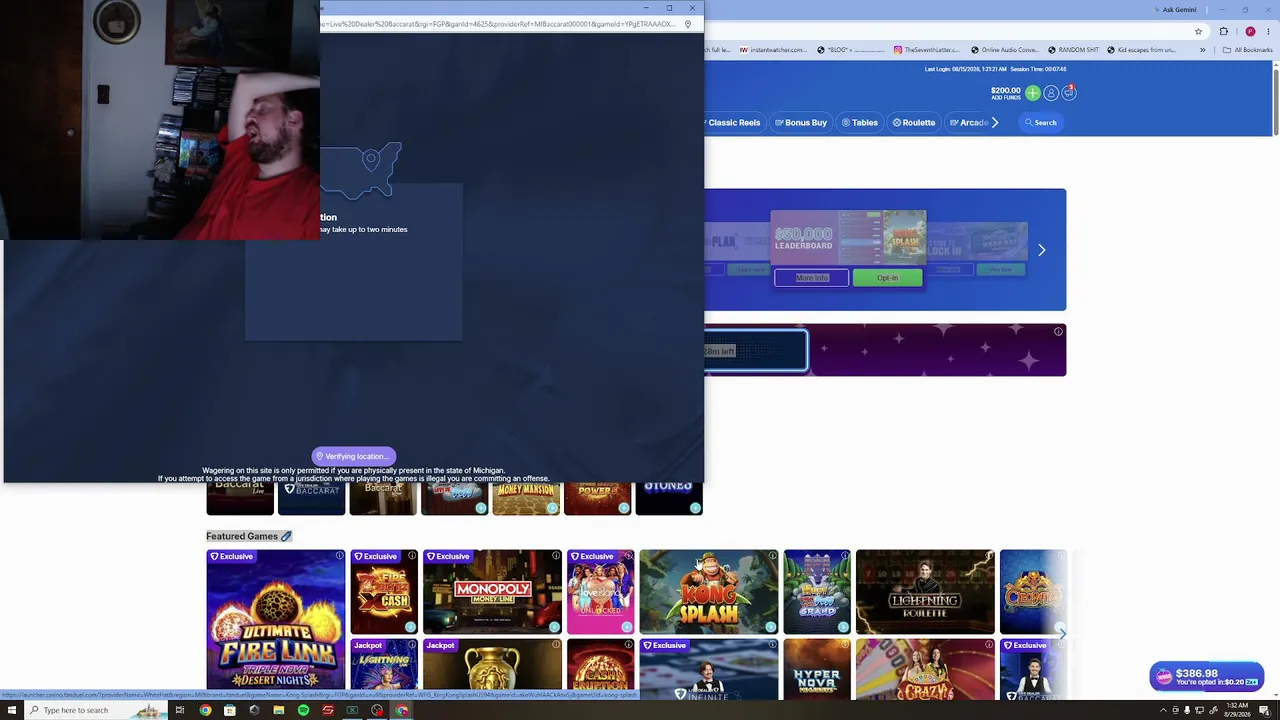Open the Tables category tab
This screenshot has height=720, width=1280.
(x=860, y=123)
